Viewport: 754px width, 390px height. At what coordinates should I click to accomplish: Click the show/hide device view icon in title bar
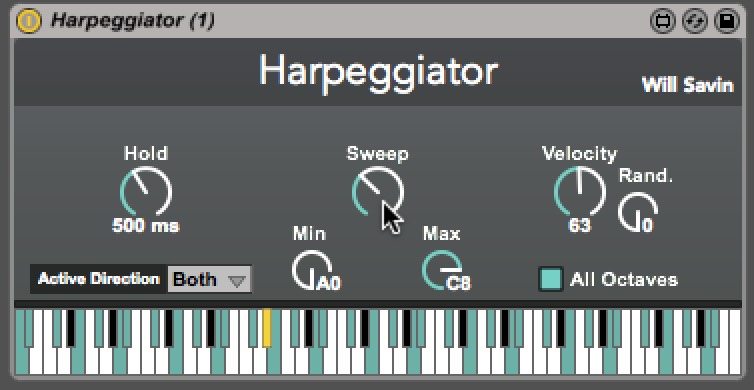[663, 22]
